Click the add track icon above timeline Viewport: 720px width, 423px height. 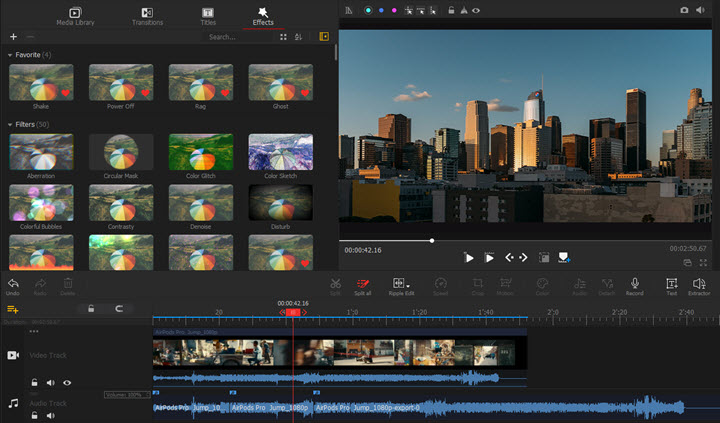click(x=13, y=310)
